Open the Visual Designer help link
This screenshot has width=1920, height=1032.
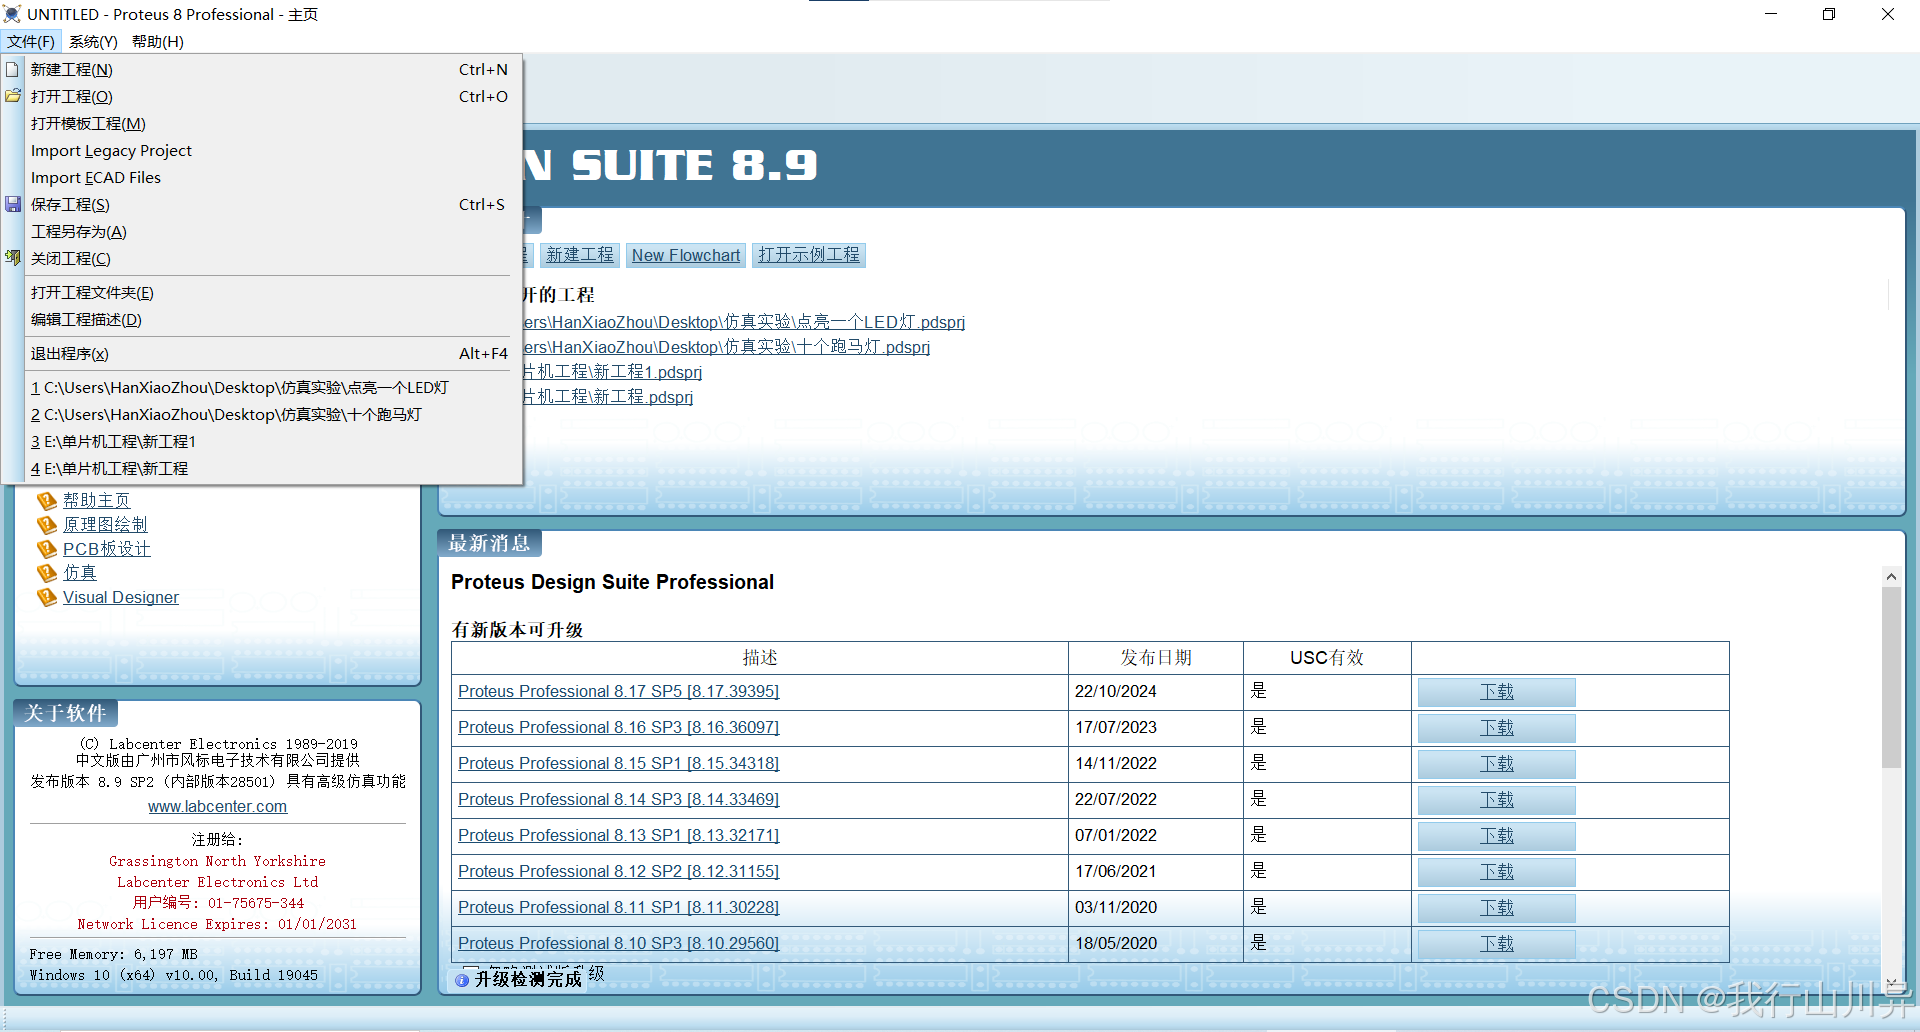(121, 597)
